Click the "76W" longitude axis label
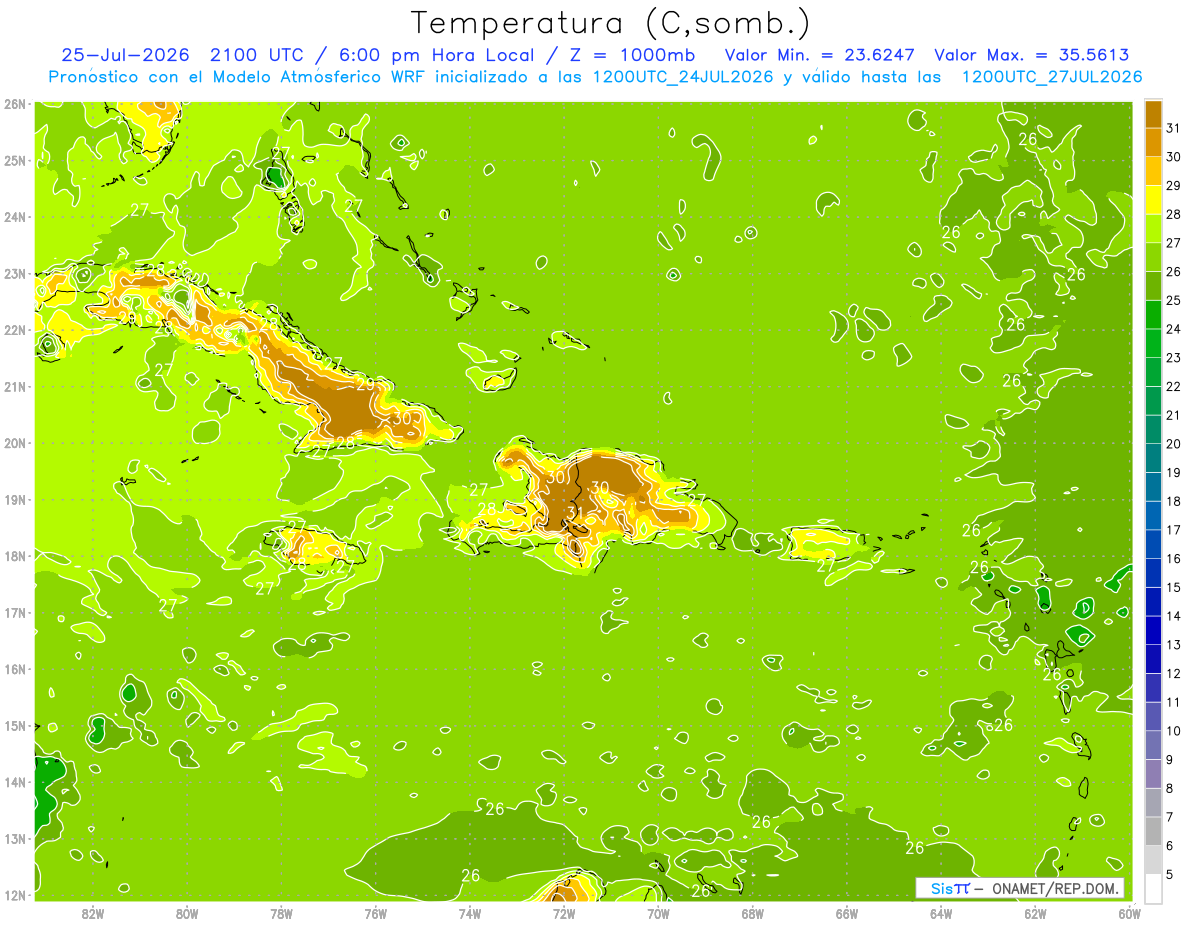The height and width of the screenshot is (927, 1200). 375,913
